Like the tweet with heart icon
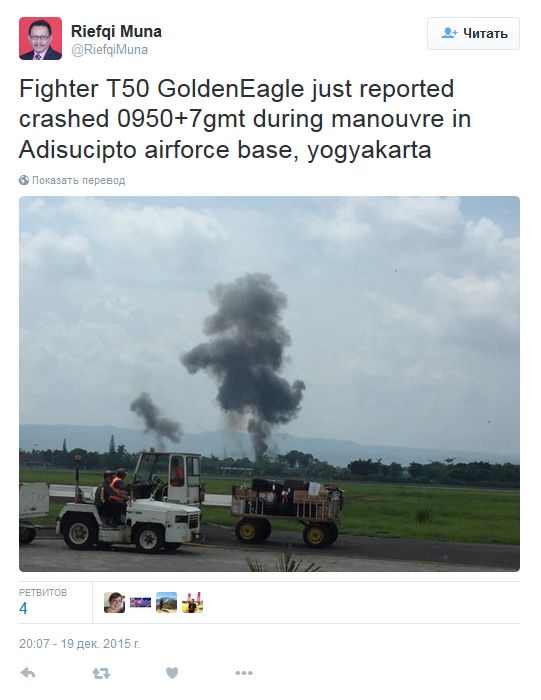Screen dimensions: 541x700 point(172,673)
